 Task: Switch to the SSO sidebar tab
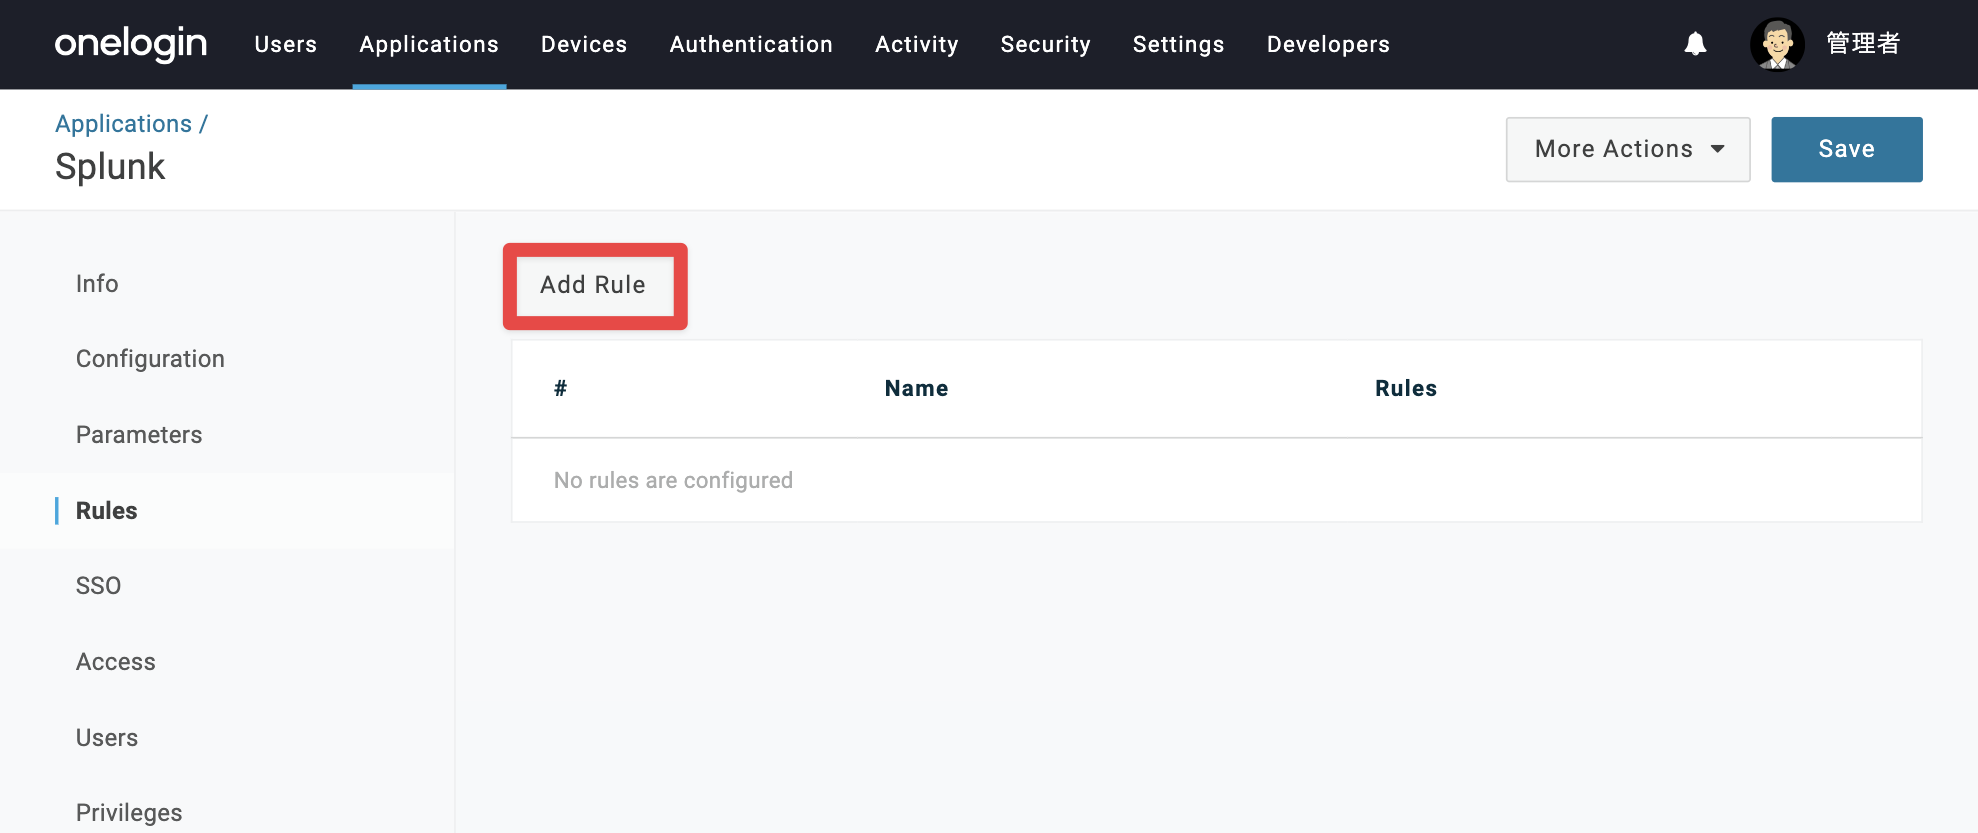tap(98, 586)
